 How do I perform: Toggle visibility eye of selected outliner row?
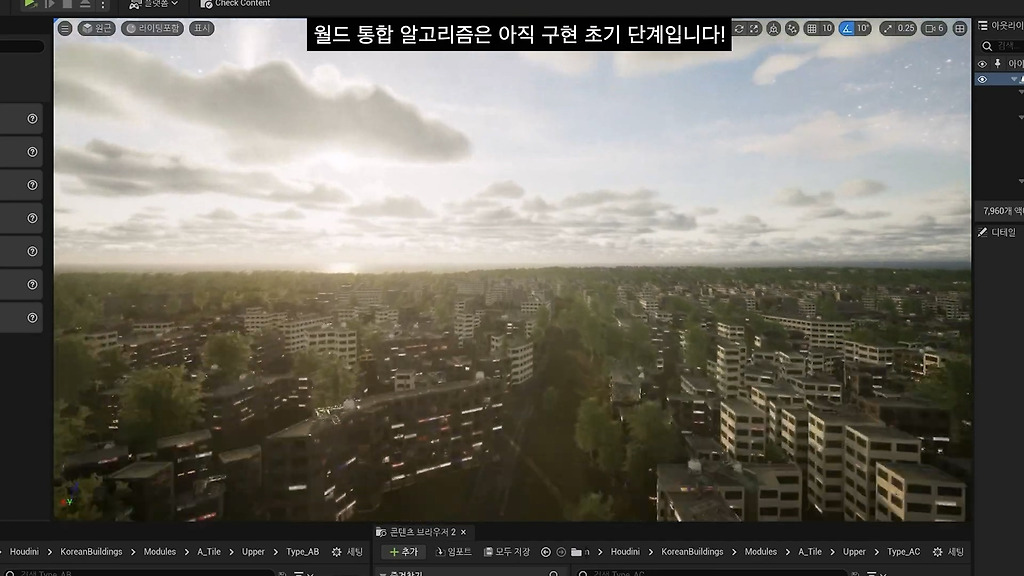pyautogui.click(x=982, y=79)
